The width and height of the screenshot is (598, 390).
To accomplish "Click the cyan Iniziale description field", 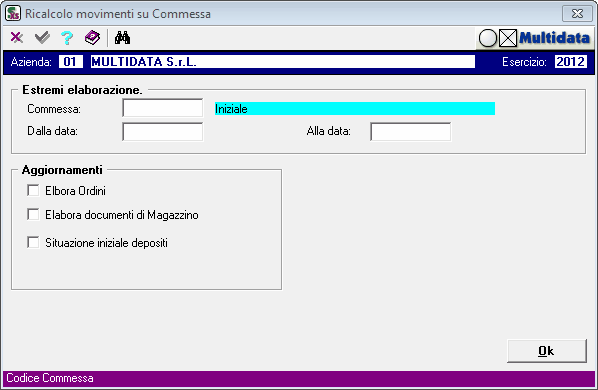I will [x=355, y=109].
